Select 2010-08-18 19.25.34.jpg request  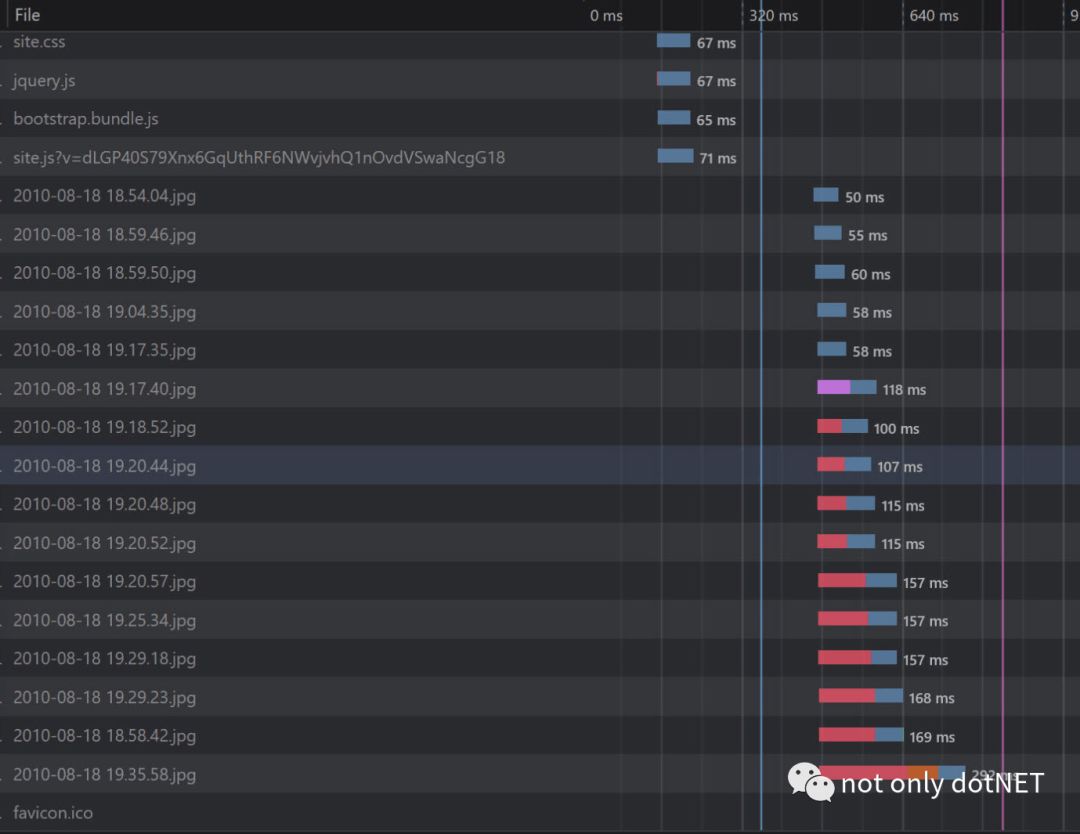tap(540, 619)
